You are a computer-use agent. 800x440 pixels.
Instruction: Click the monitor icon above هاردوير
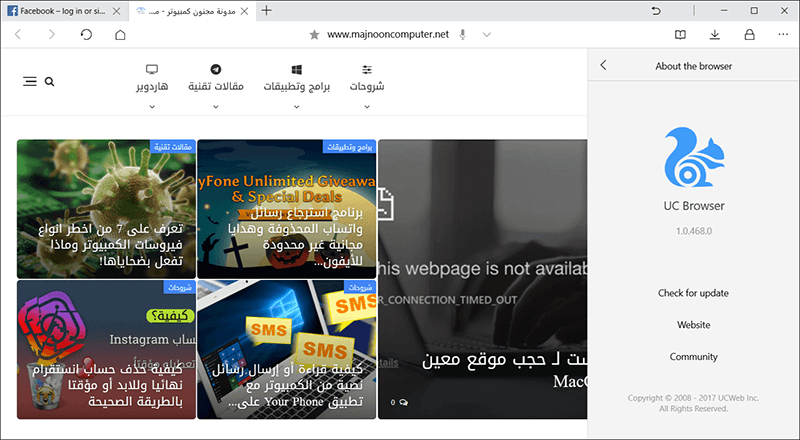152,69
